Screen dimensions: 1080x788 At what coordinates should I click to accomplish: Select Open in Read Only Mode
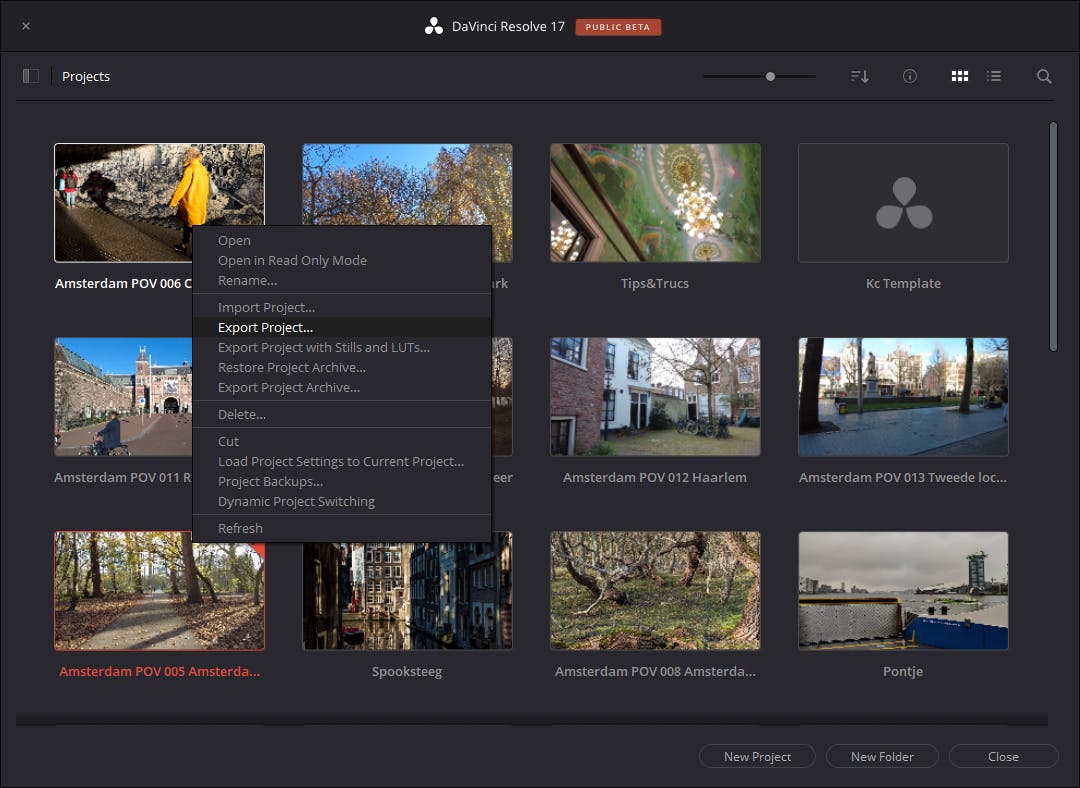pyautogui.click(x=292, y=260)
